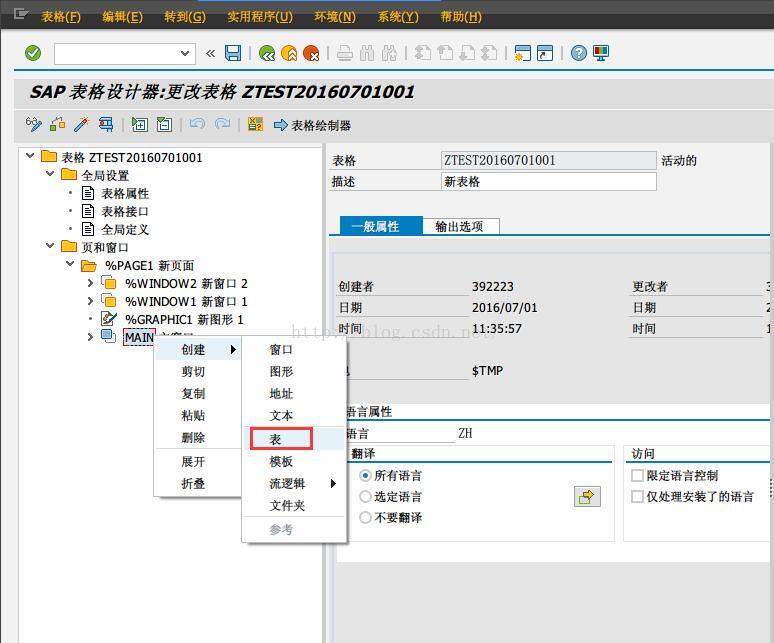
Task: Expand the %WINDOW1 新窗口 1 node
Action: pos(90,301)
